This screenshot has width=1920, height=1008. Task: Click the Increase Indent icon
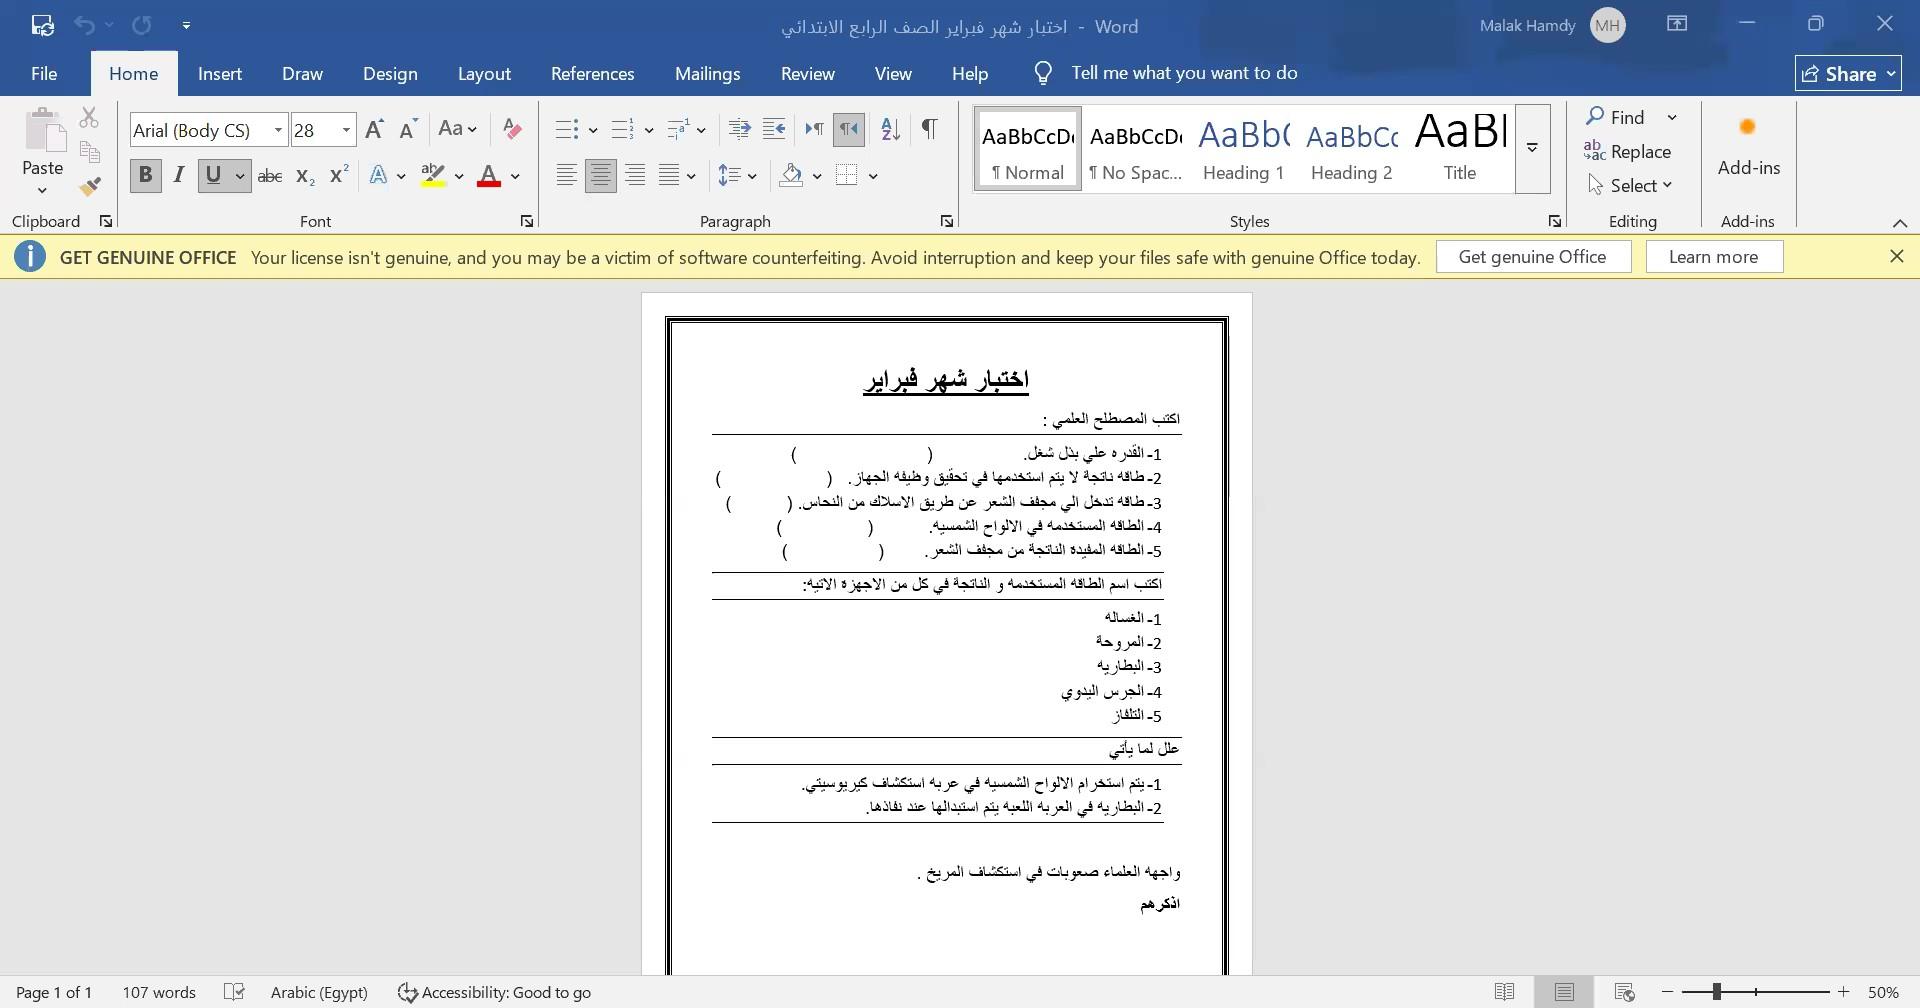(x=773, y=129)
